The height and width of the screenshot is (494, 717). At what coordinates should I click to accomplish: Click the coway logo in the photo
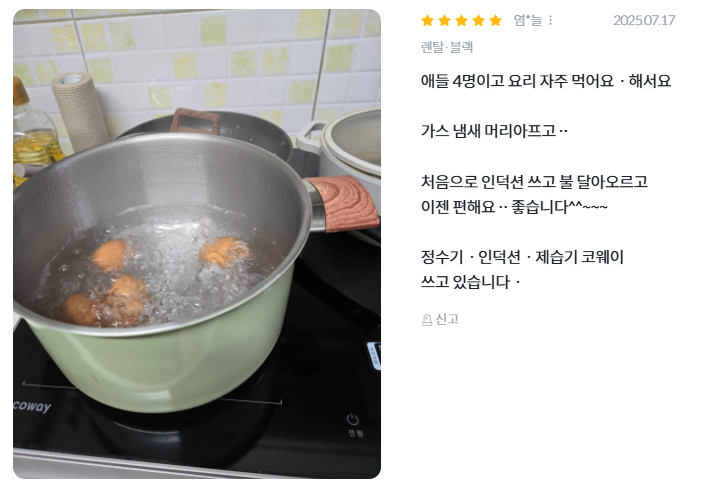point(32,407)
